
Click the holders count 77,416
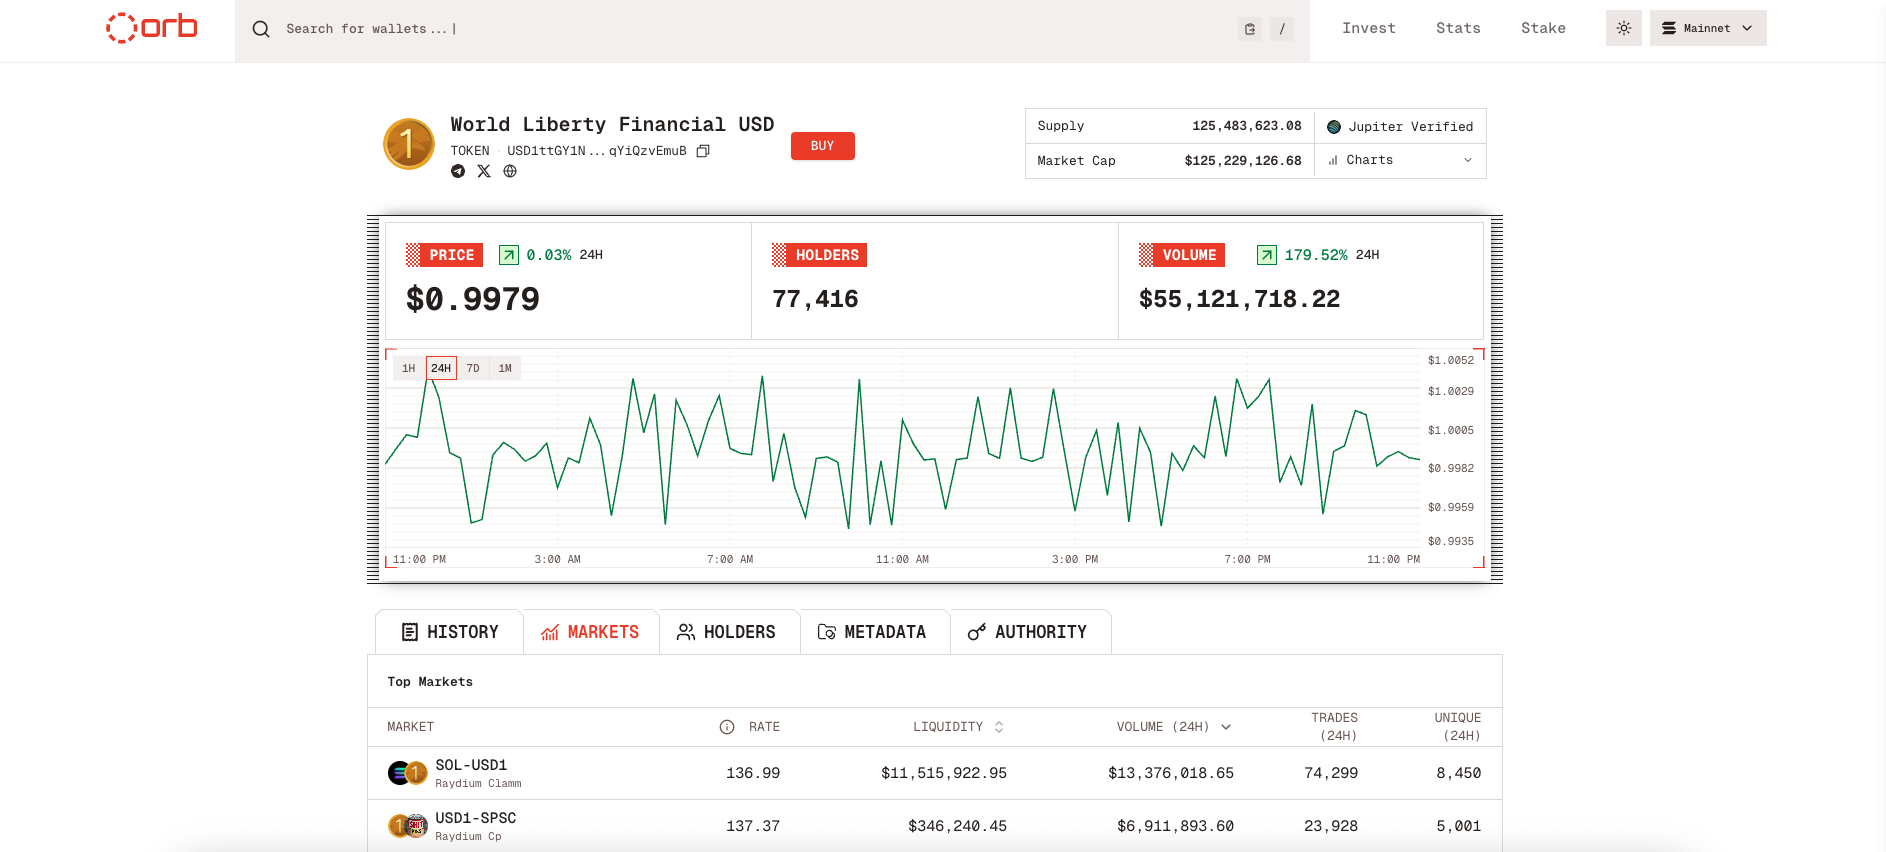point(815,299)
